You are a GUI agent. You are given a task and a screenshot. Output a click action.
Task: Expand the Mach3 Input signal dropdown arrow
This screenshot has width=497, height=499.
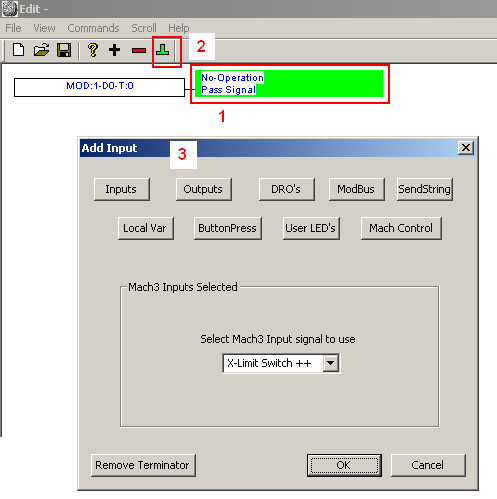click(x=331, y=363)
